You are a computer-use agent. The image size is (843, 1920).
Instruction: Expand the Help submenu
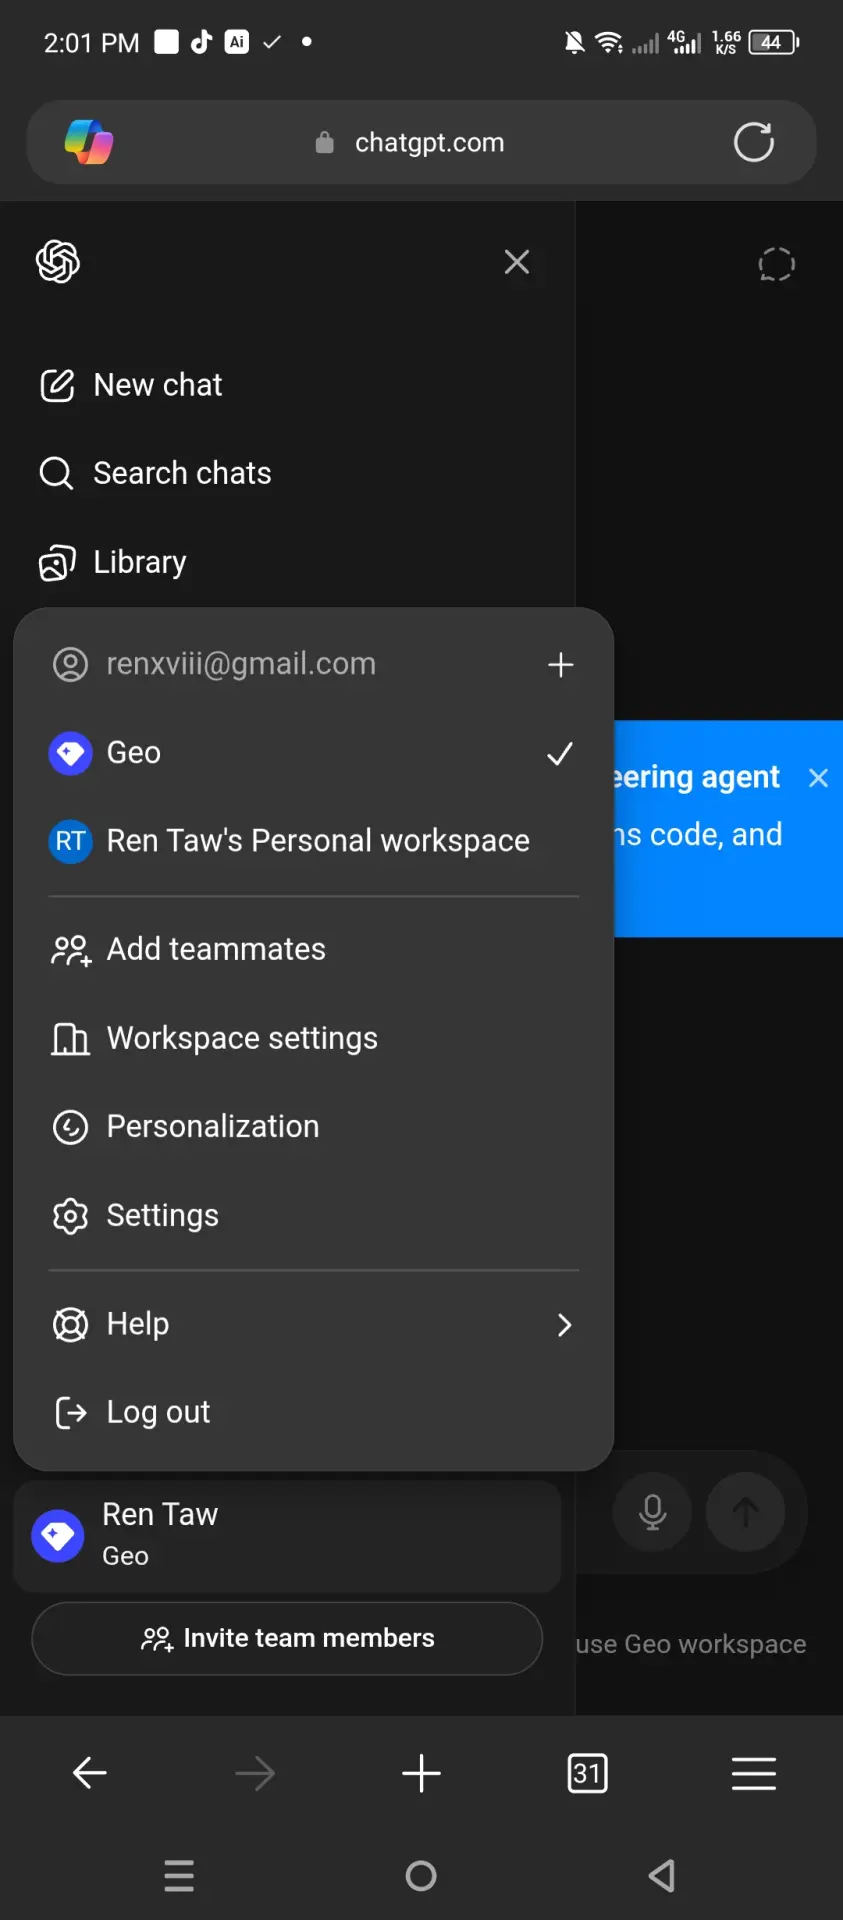313,1324
